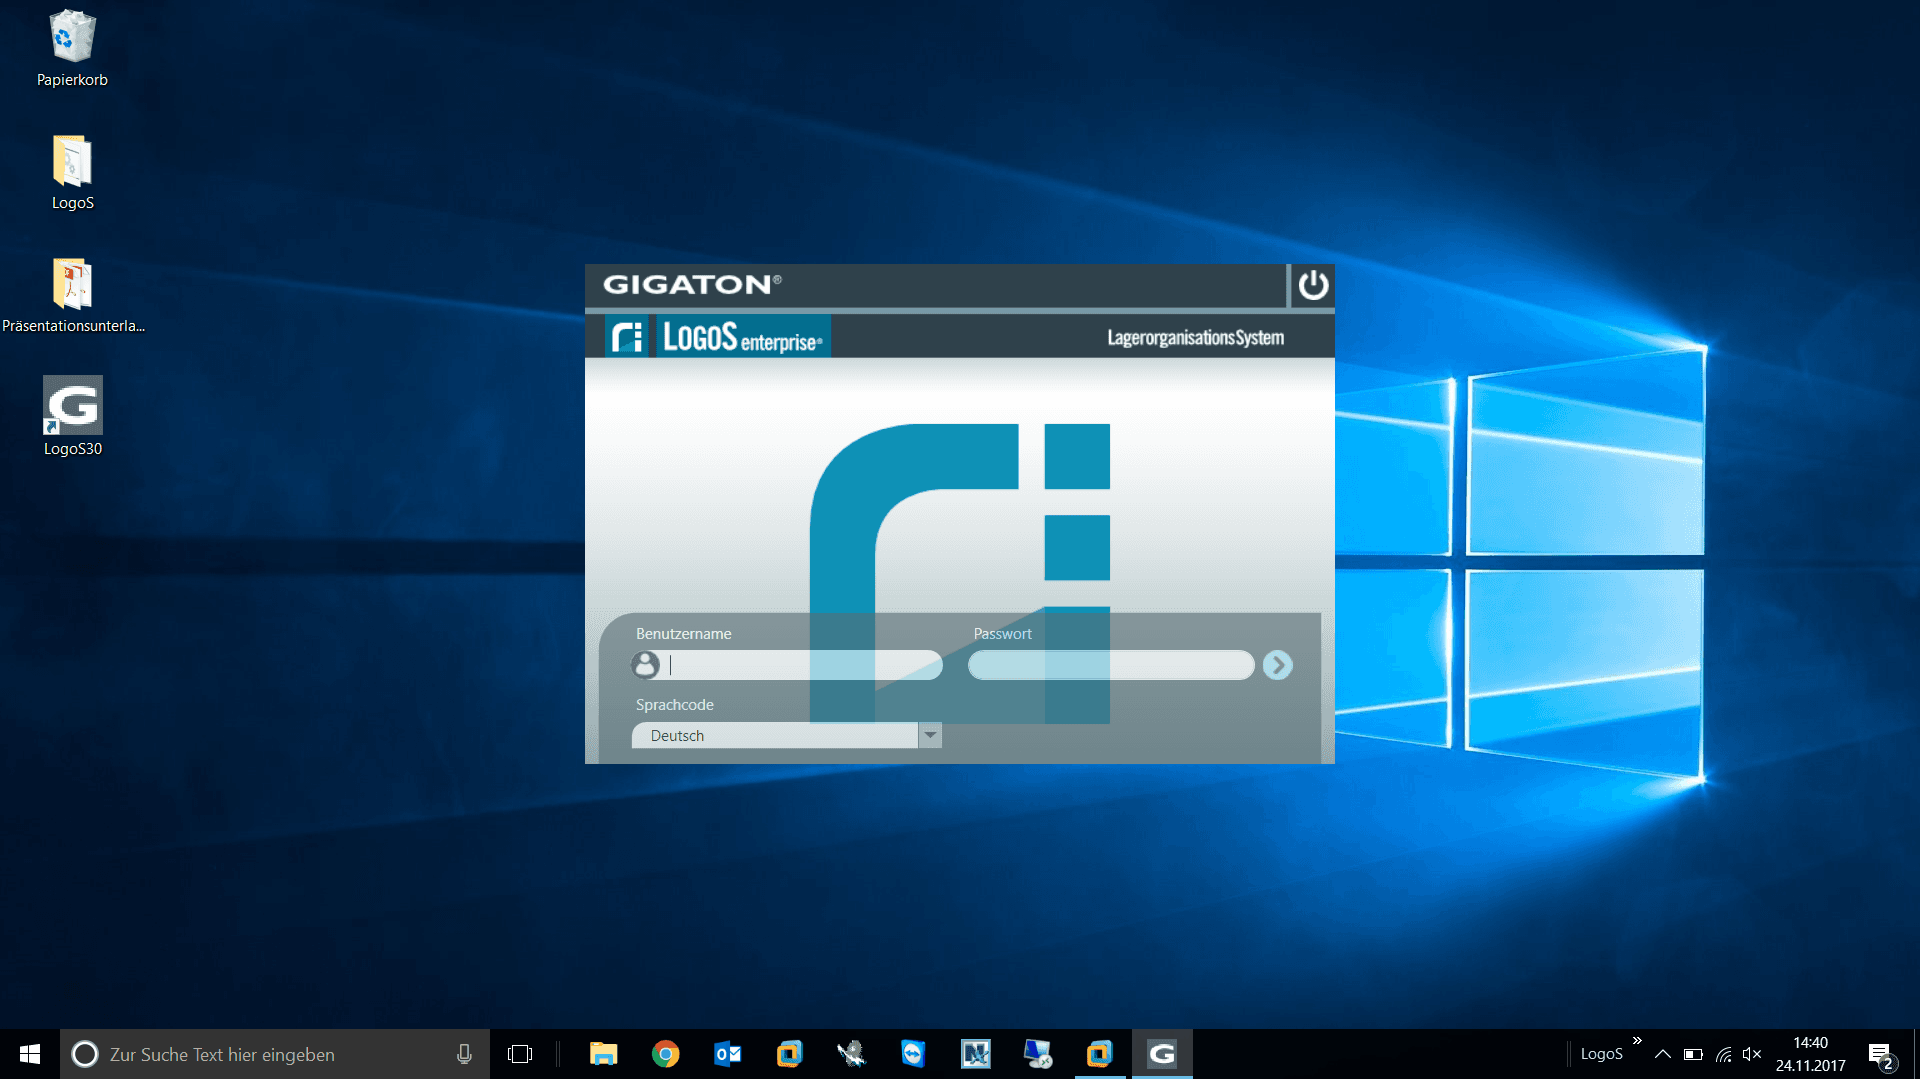Open the Action Center notifications icon
The image size is (1920, 1080).
point(1881,1055)
